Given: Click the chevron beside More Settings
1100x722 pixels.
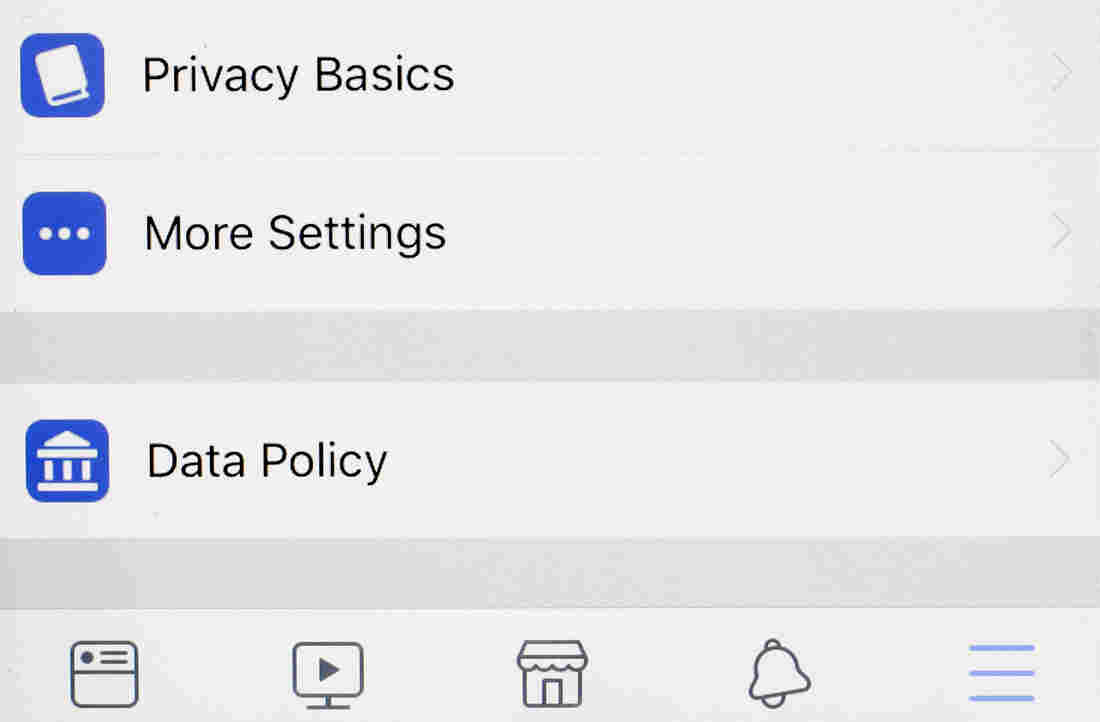Looking at the screenshot, I should (1061, 232).
